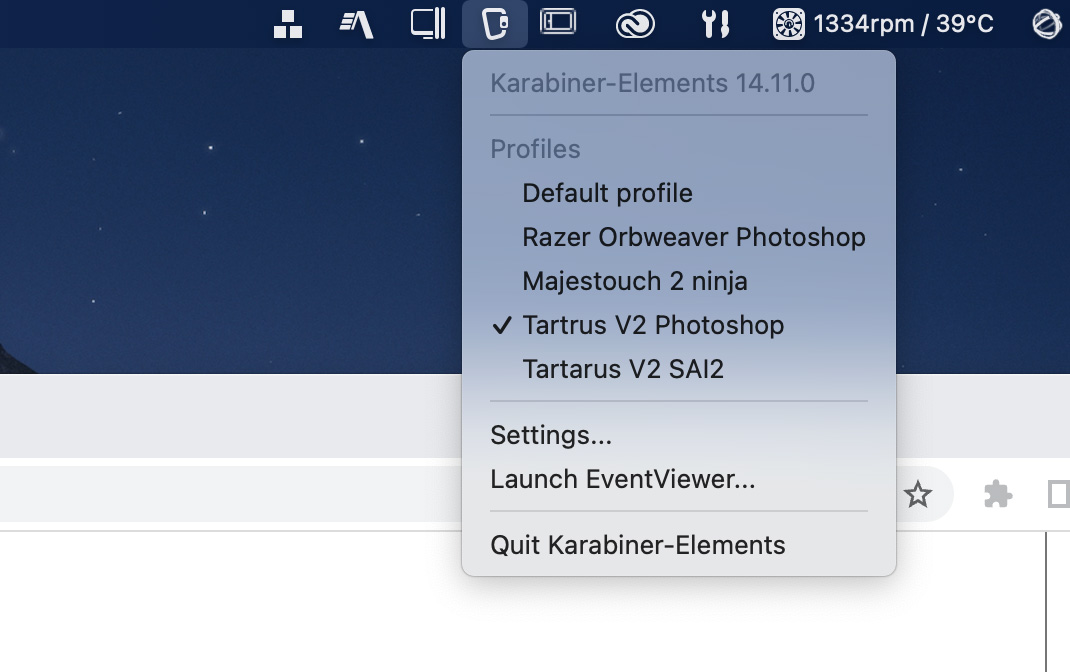
Task: Select the Default profile
Action: [x=678, y=193]
